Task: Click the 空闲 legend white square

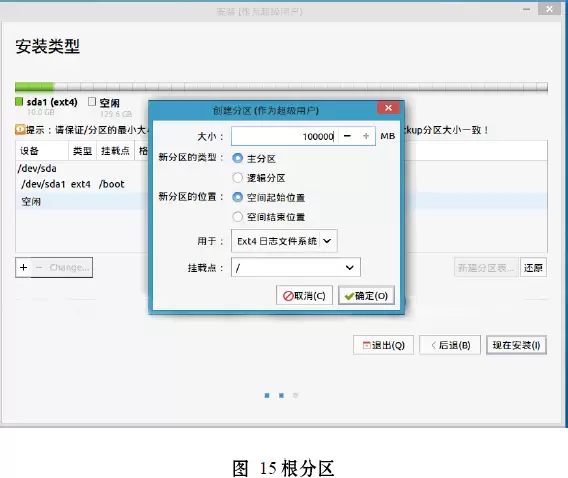Action: (92, 102)
